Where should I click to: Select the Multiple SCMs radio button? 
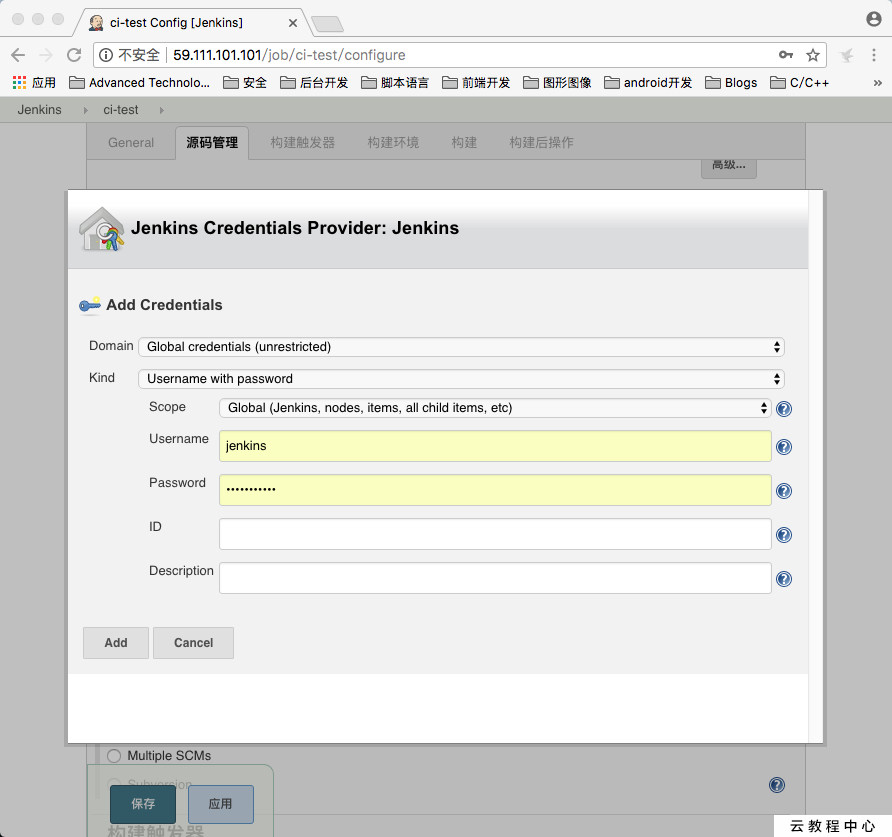click(x=114, y=756)
